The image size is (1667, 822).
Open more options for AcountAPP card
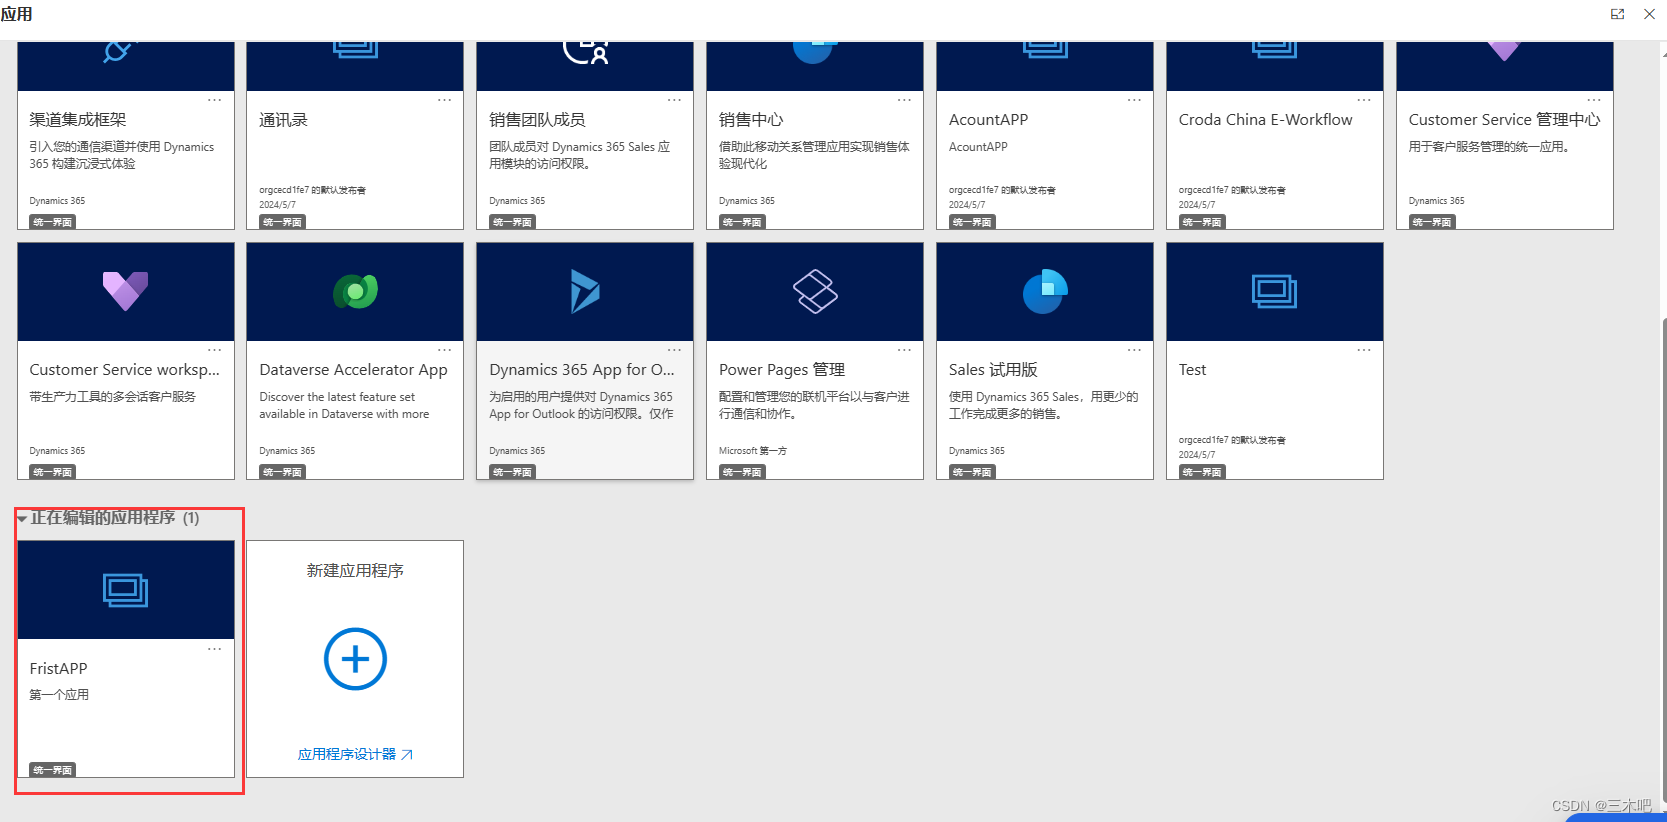1134,100
